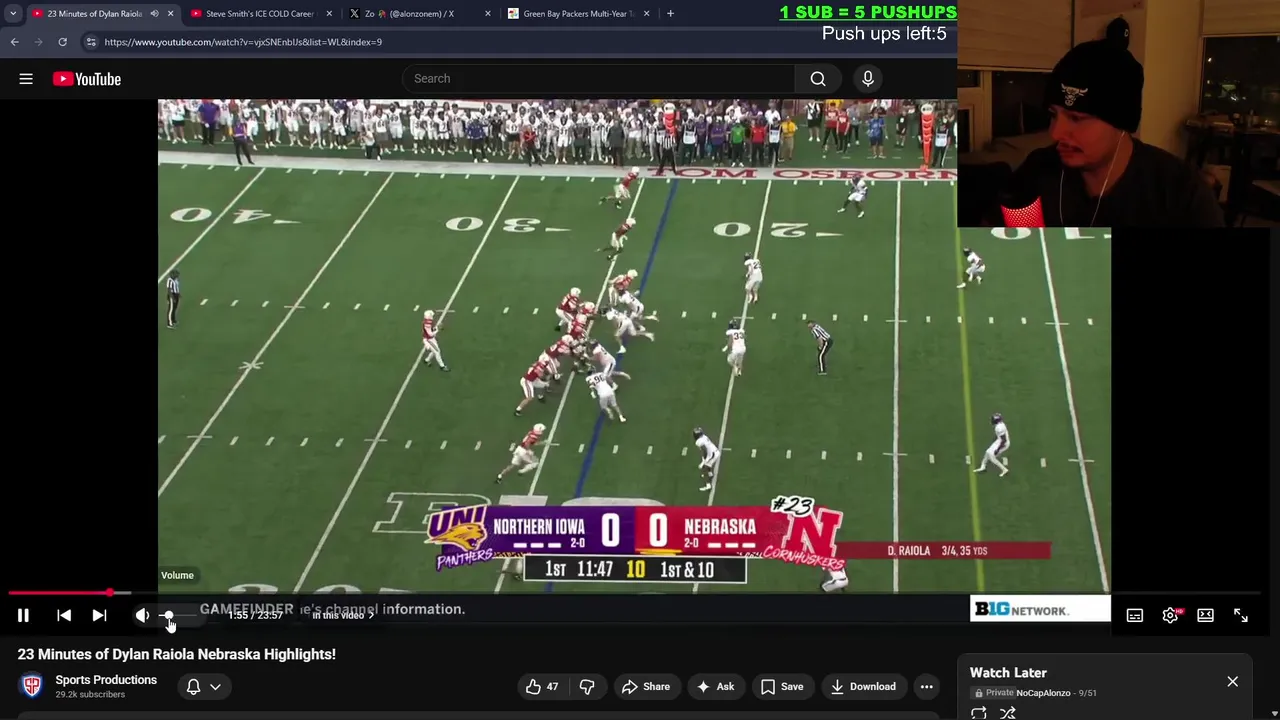Dislike the video

(x=587, y=687)
